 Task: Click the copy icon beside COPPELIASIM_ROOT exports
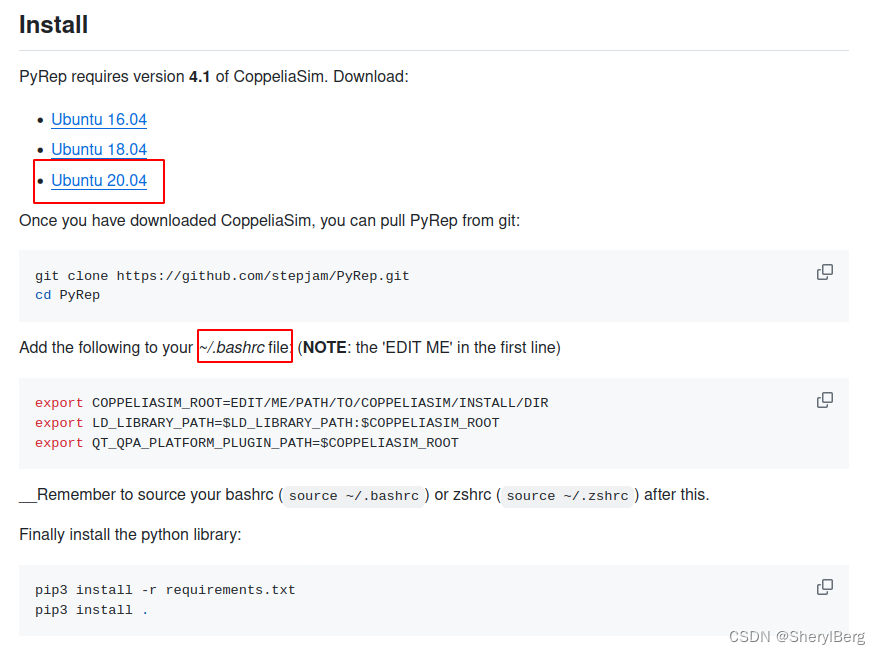pyautogui.click(x=825, y=399)
